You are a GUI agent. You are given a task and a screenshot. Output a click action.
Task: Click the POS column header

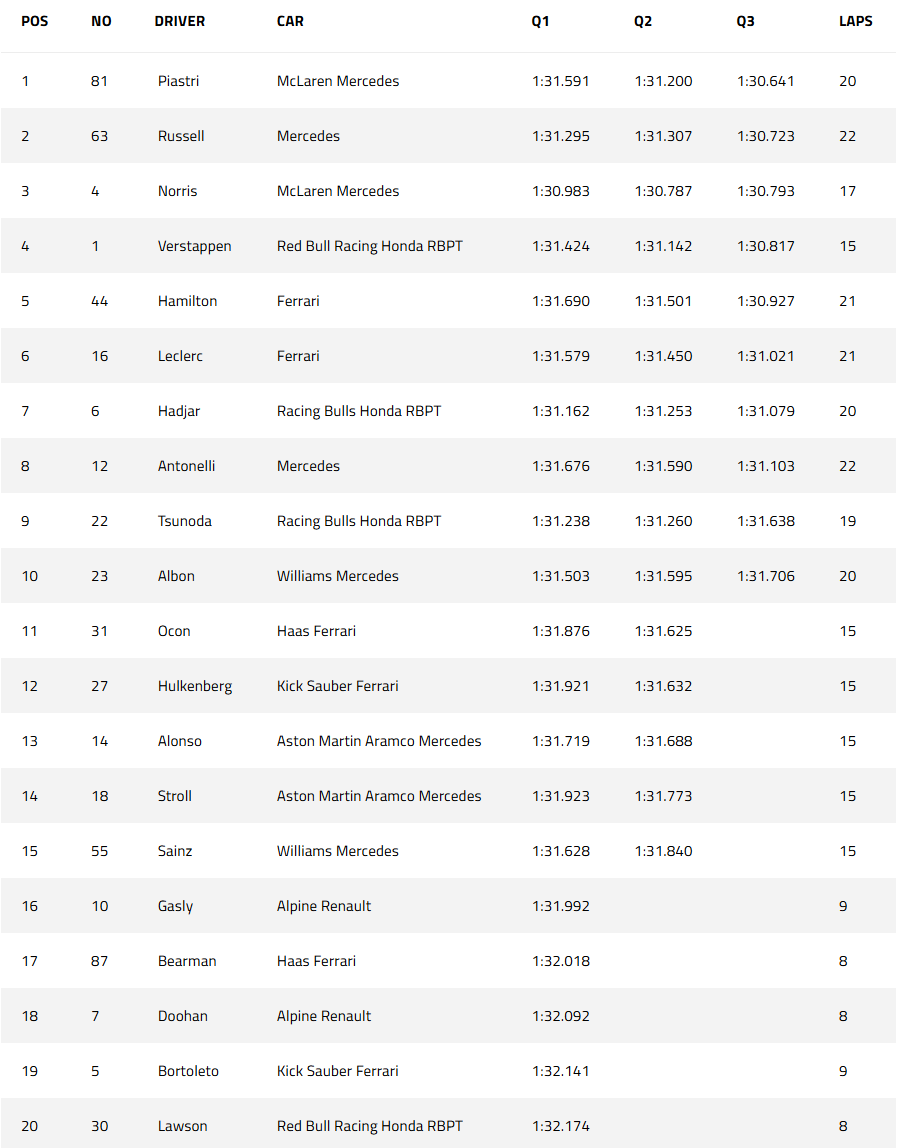point(34,21)
